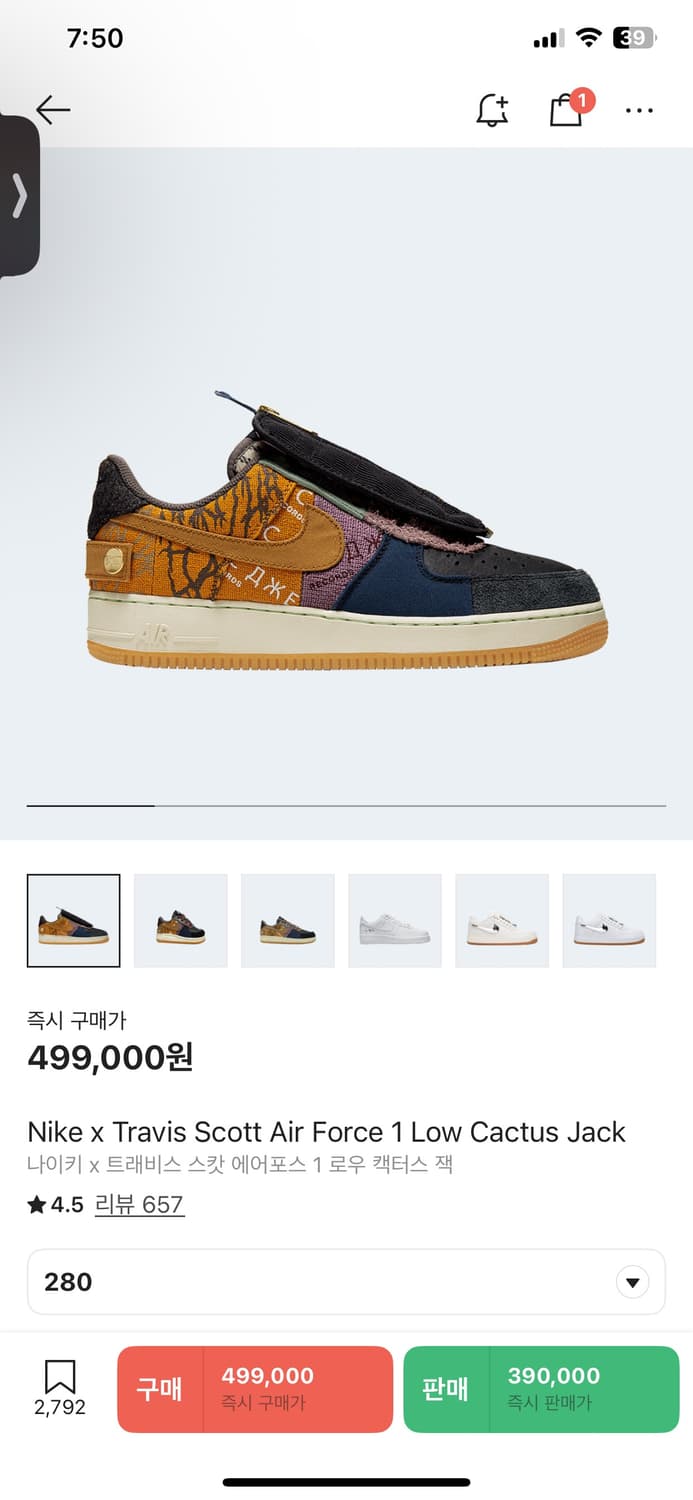Tap the image carousel progress bar
The image size is (693, 1500).
coord(346,805)
